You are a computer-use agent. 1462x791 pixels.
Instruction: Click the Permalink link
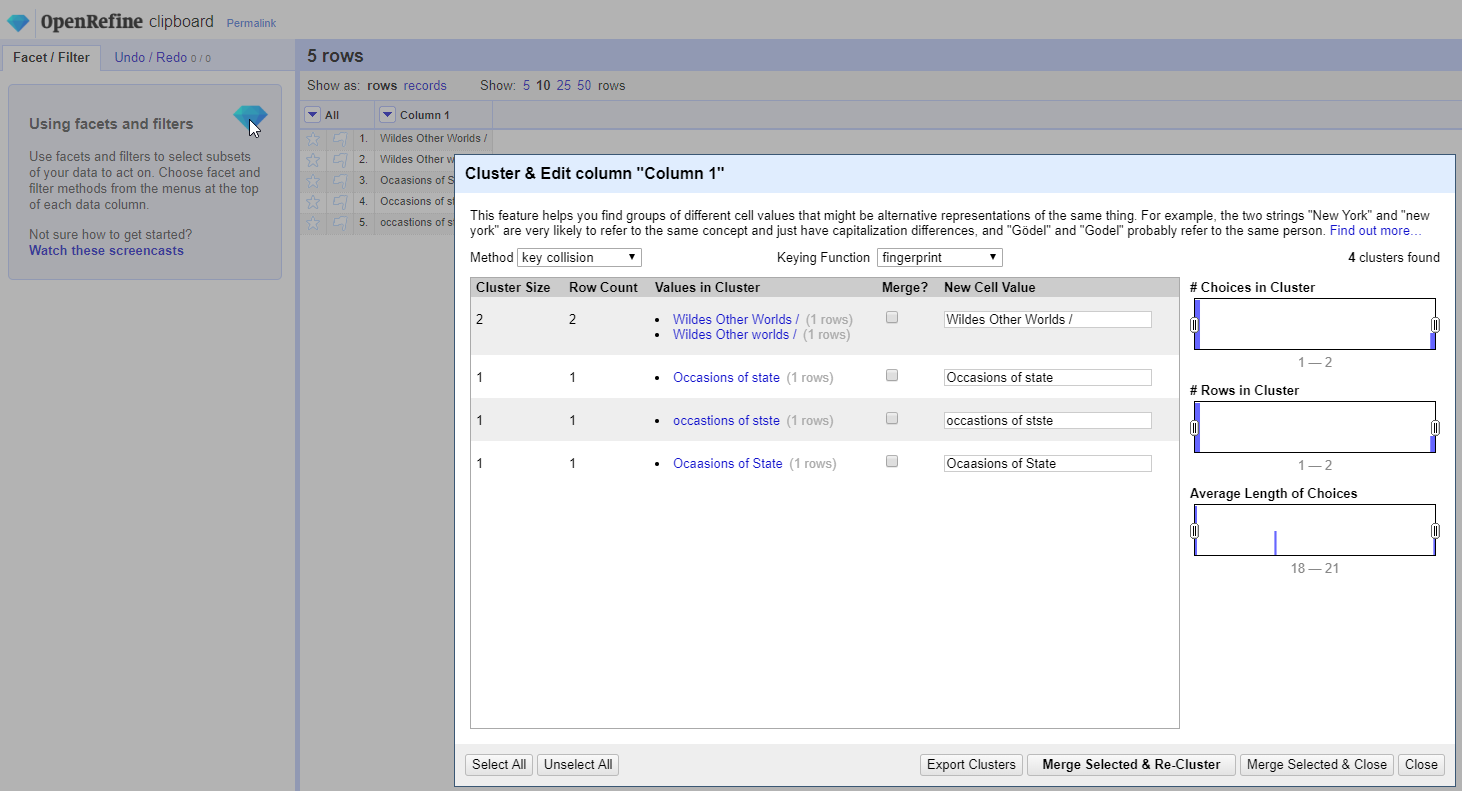(251, 23)
